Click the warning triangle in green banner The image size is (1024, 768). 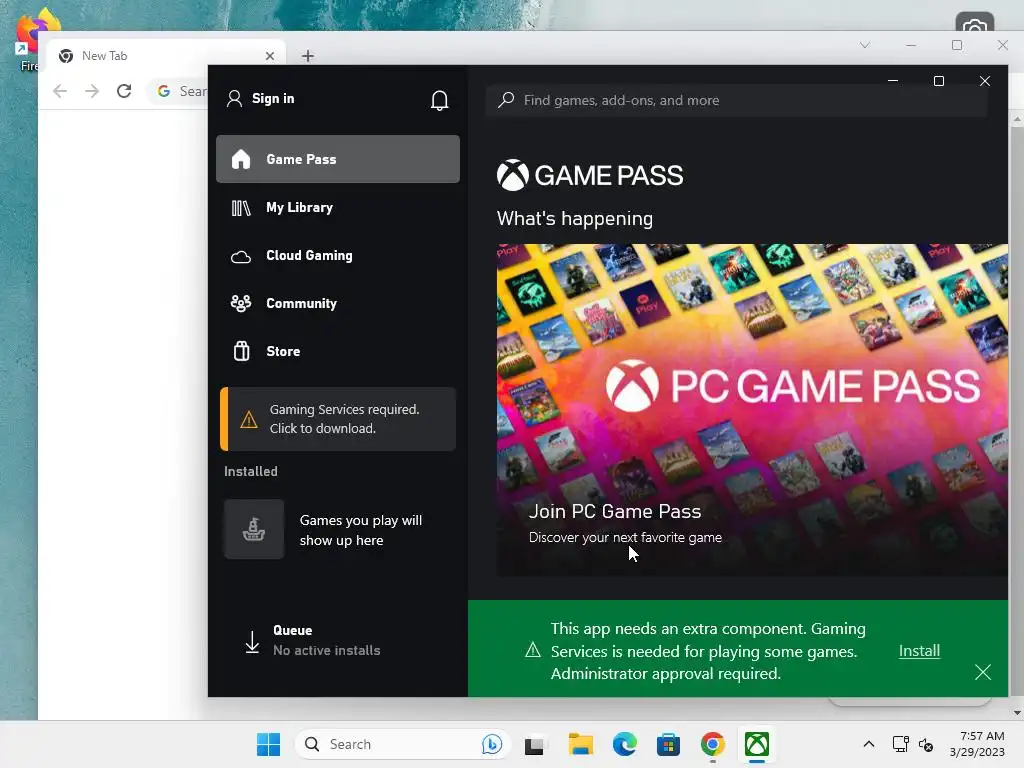[533, 650]
